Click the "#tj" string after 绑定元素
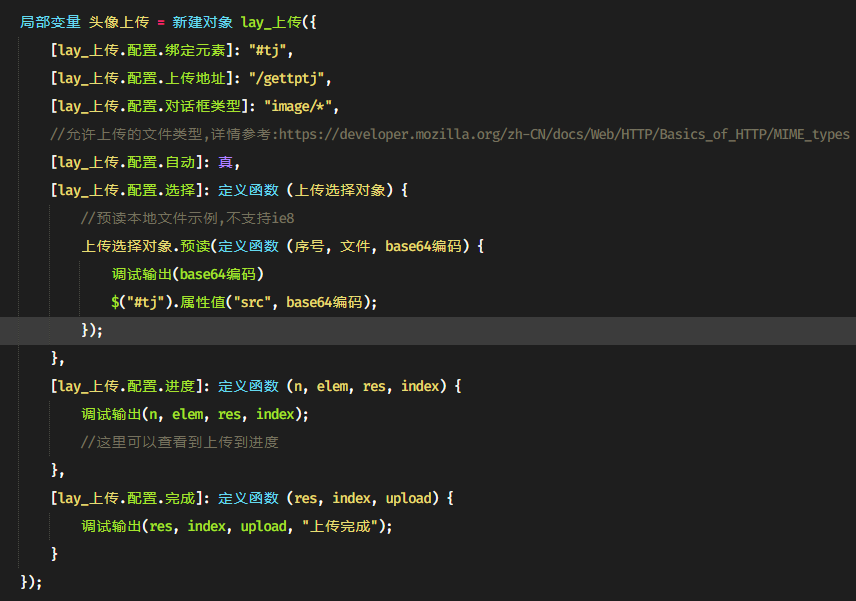This screenshot has height=601, width=856. [268, 51]
